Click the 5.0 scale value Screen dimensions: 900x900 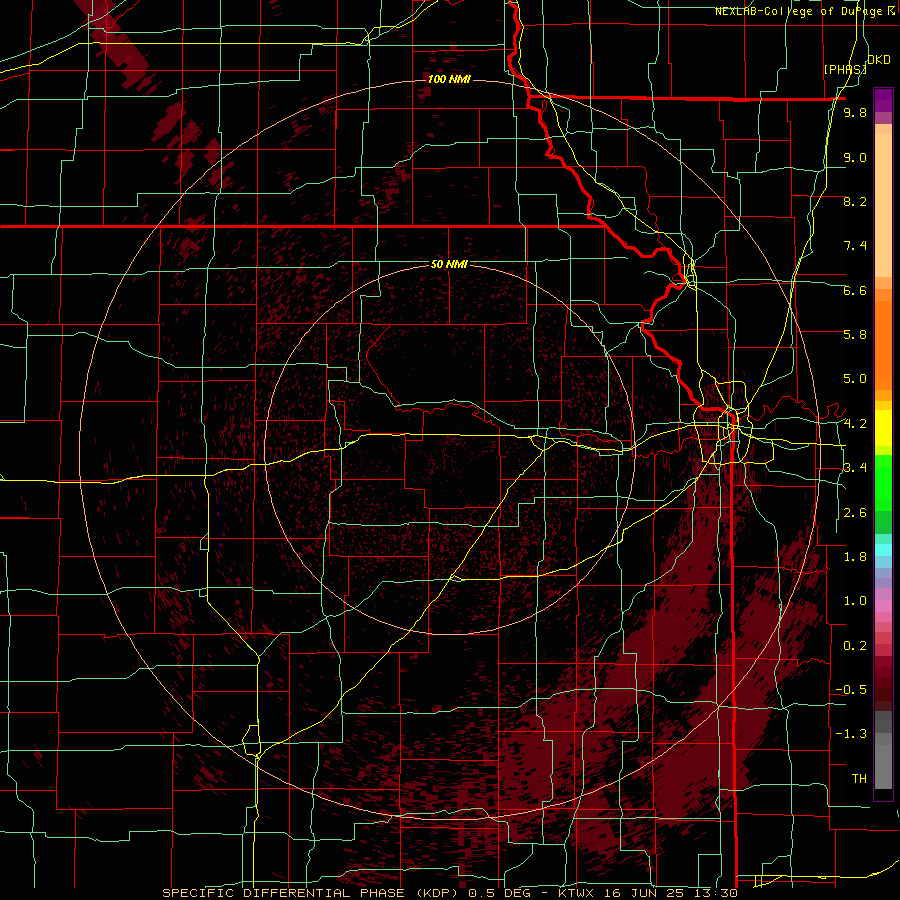(855, 379)
